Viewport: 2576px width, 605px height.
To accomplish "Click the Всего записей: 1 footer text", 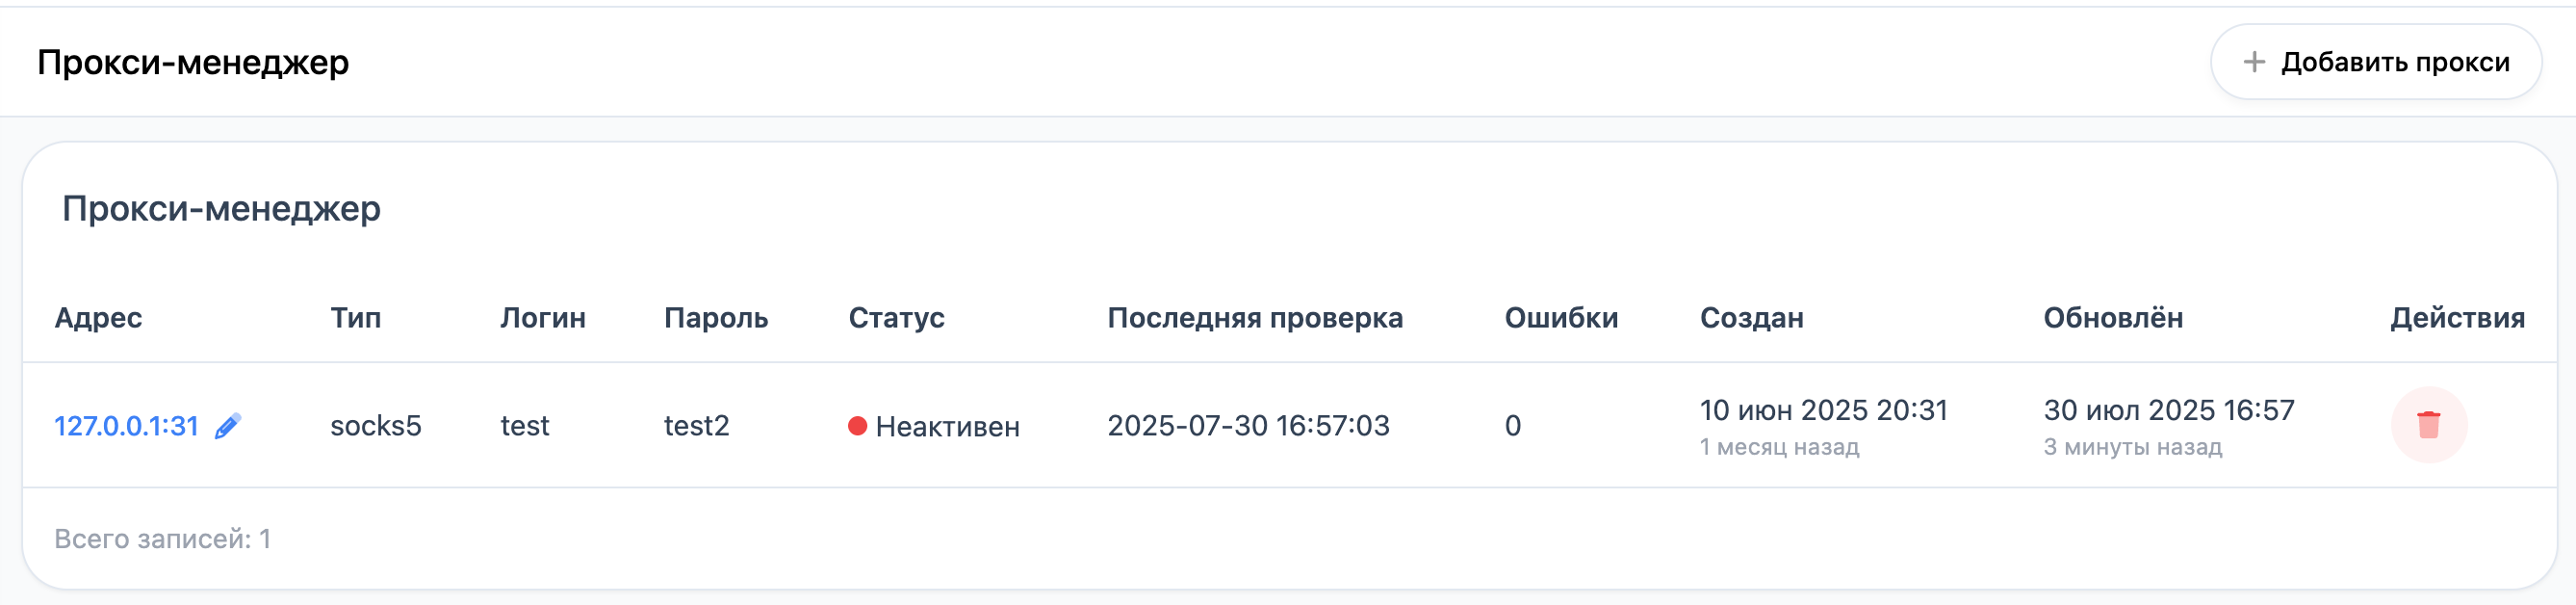I will coord(162,539).
